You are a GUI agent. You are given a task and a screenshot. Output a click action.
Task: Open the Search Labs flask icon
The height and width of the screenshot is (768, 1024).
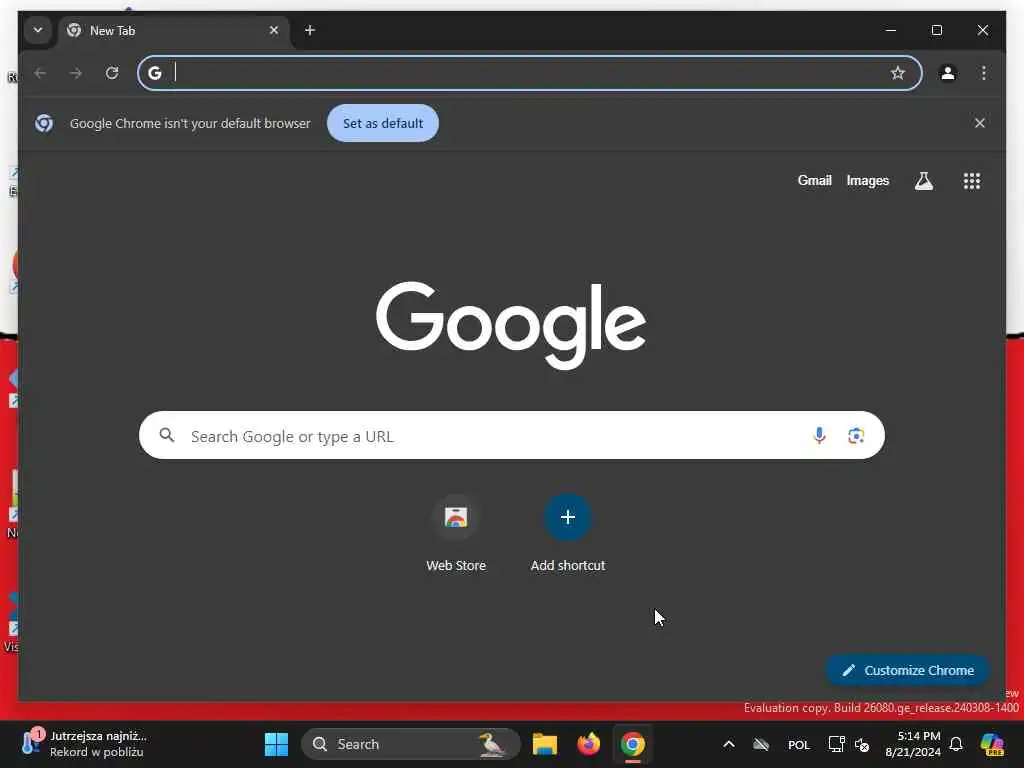(923, 181)
